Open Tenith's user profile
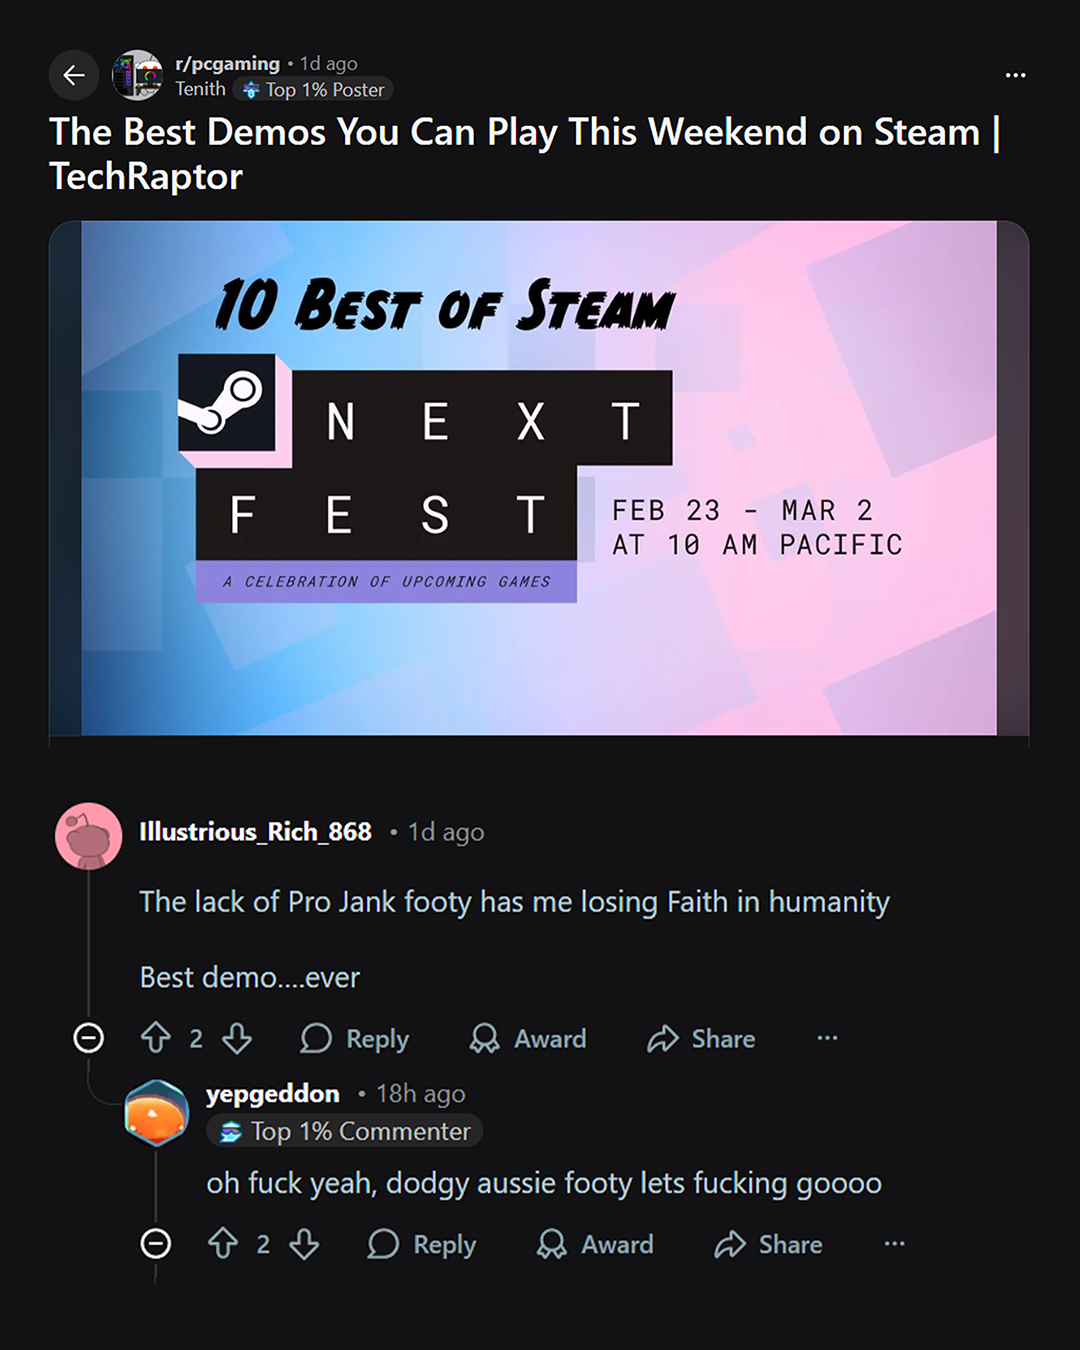 tap(200, 89)
